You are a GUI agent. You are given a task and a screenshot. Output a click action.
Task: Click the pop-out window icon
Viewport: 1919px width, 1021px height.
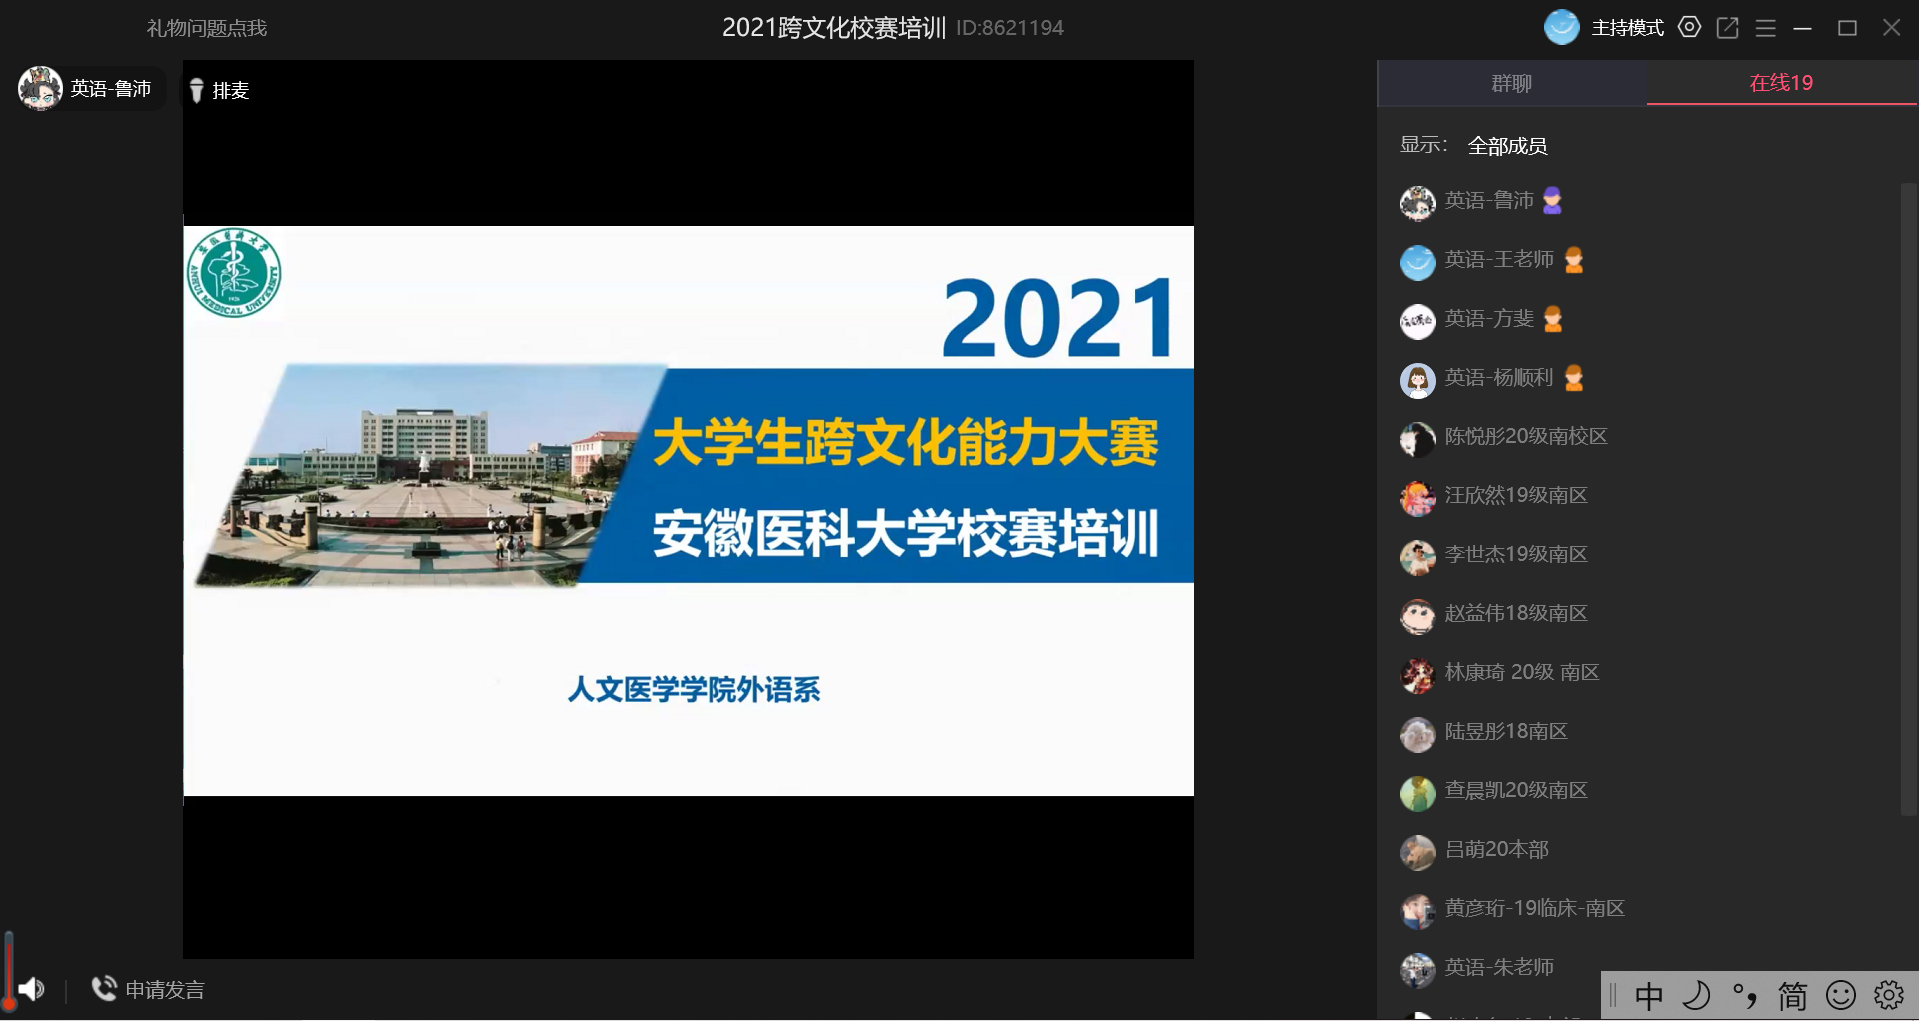click(1727, 28)
